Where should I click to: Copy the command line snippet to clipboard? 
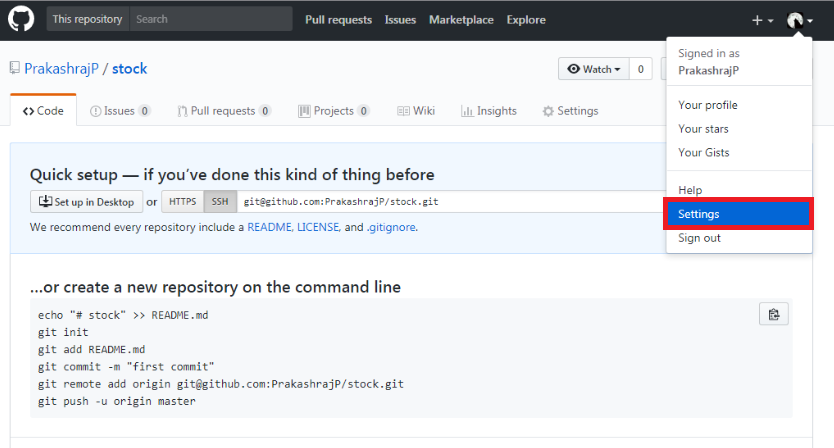coord(773,314)
